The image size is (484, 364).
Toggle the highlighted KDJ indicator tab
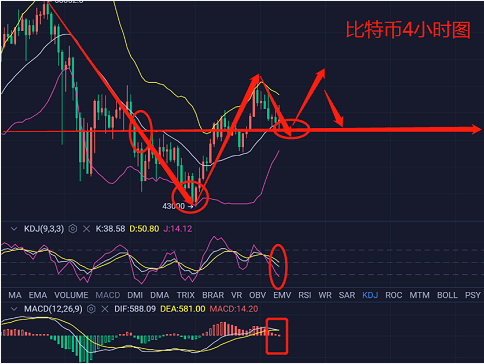[x=370, y=295]
